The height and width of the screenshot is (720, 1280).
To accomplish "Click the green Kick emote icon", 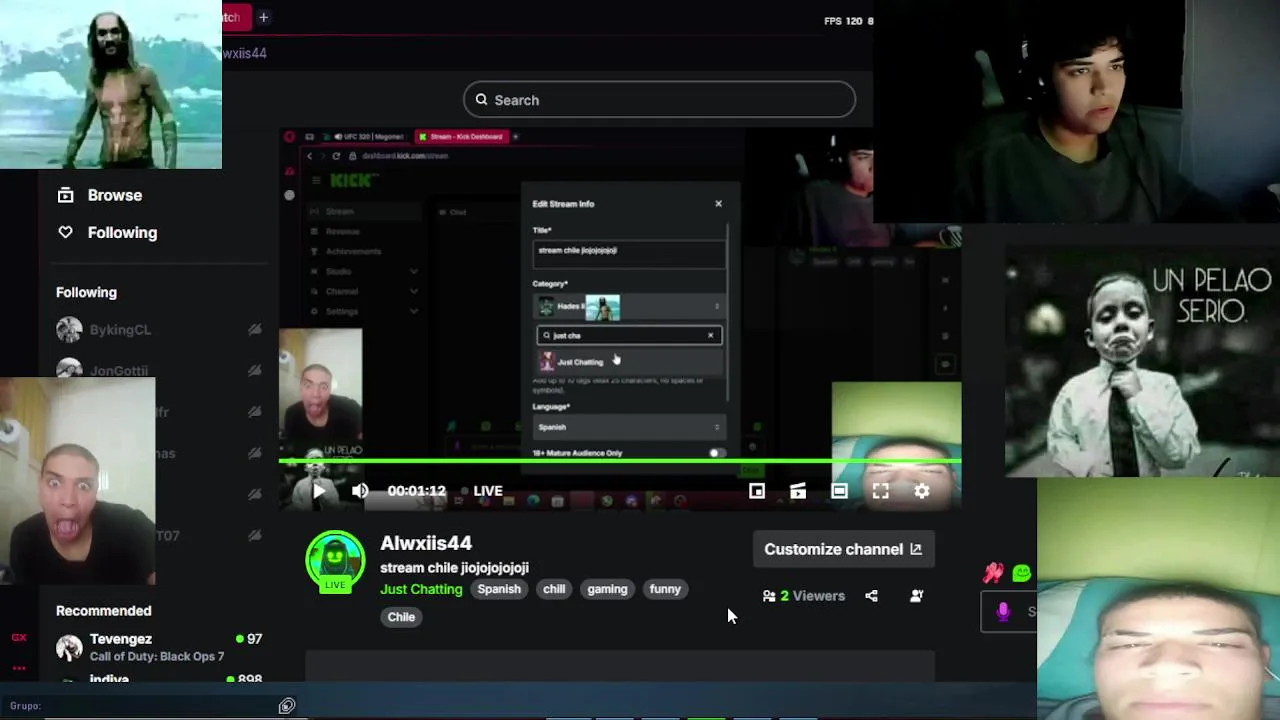I will coord(1022,573).
